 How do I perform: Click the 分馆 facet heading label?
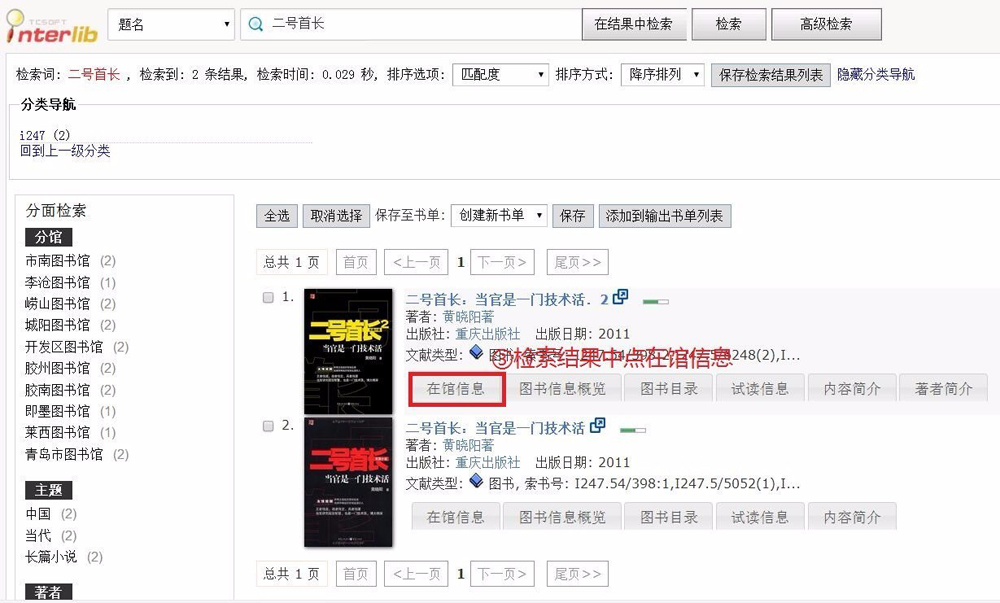tap(48, 237)
